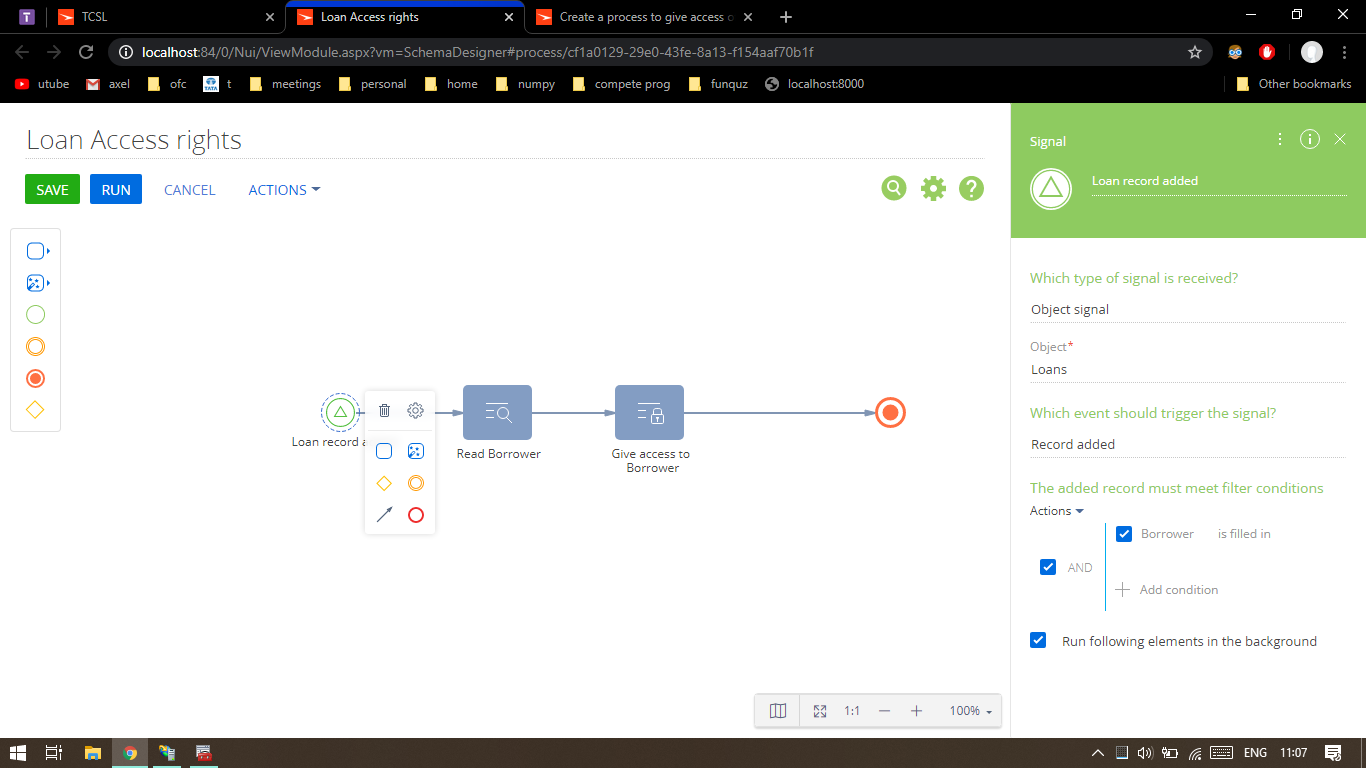Select the Give access to Borrower element
This screenshot has width=1366, height=768.
pyautogui.click(x=649, y=412)
